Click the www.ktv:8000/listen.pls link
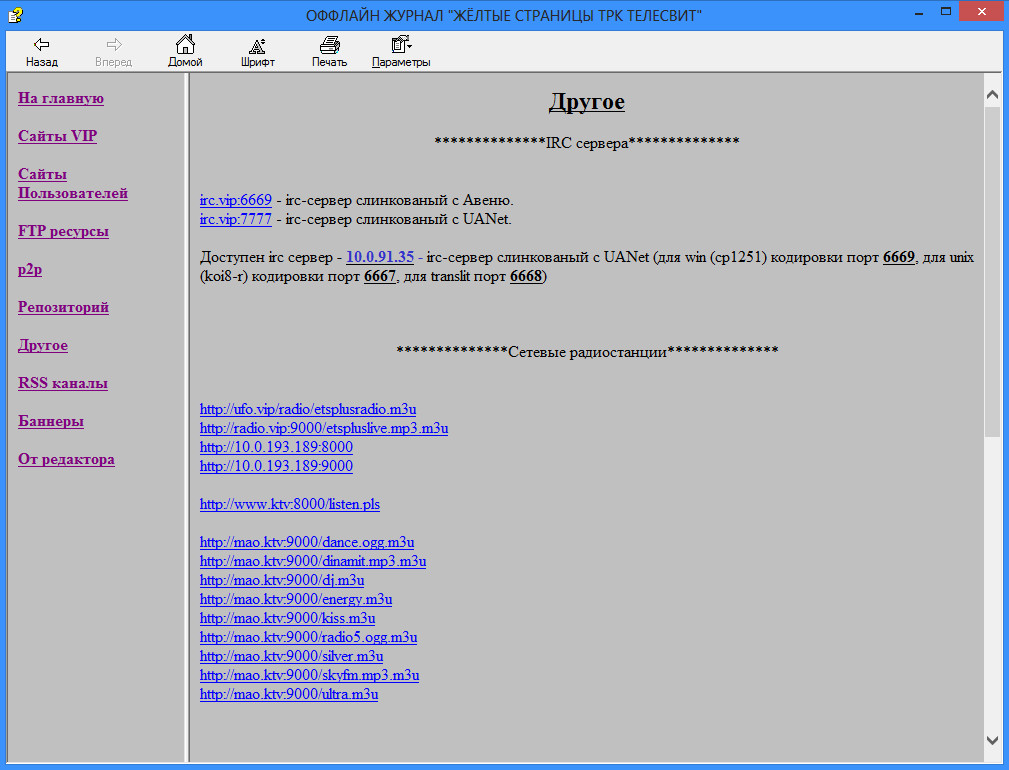Screen dimensions: 1009x770 click(289, 504)
